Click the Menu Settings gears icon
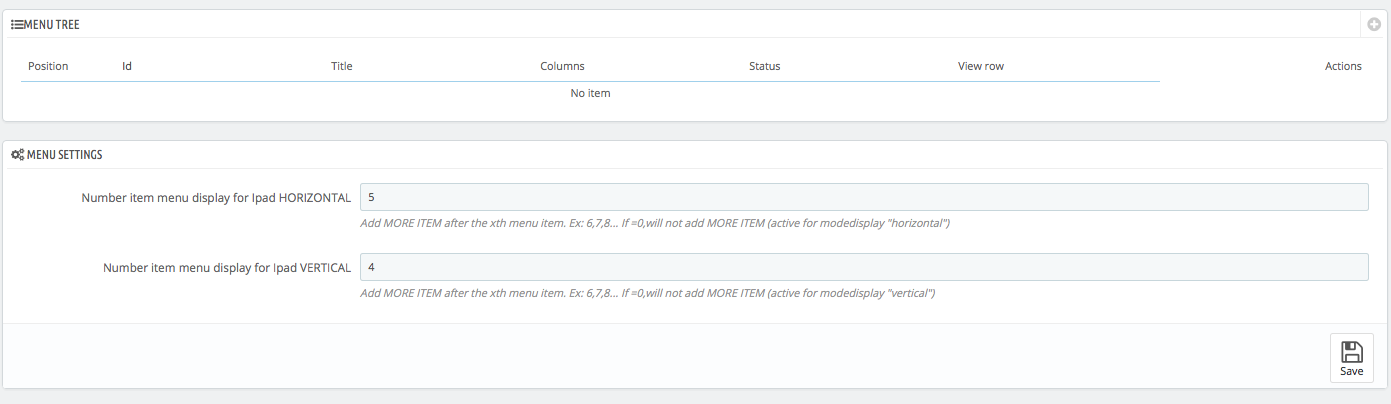 (17, 155)
